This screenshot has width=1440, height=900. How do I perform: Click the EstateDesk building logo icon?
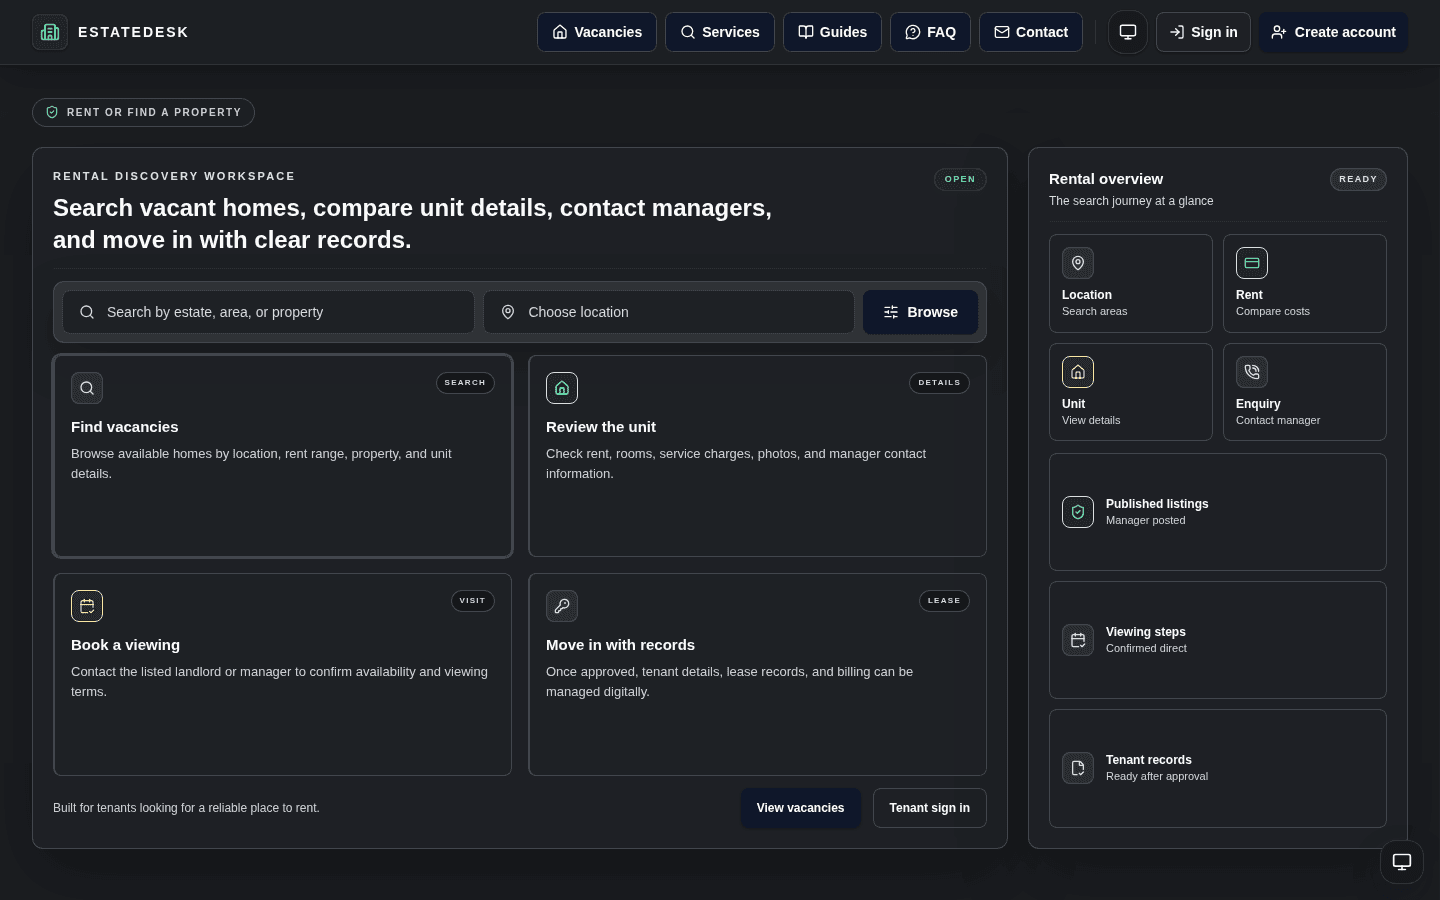click(50, 32)
